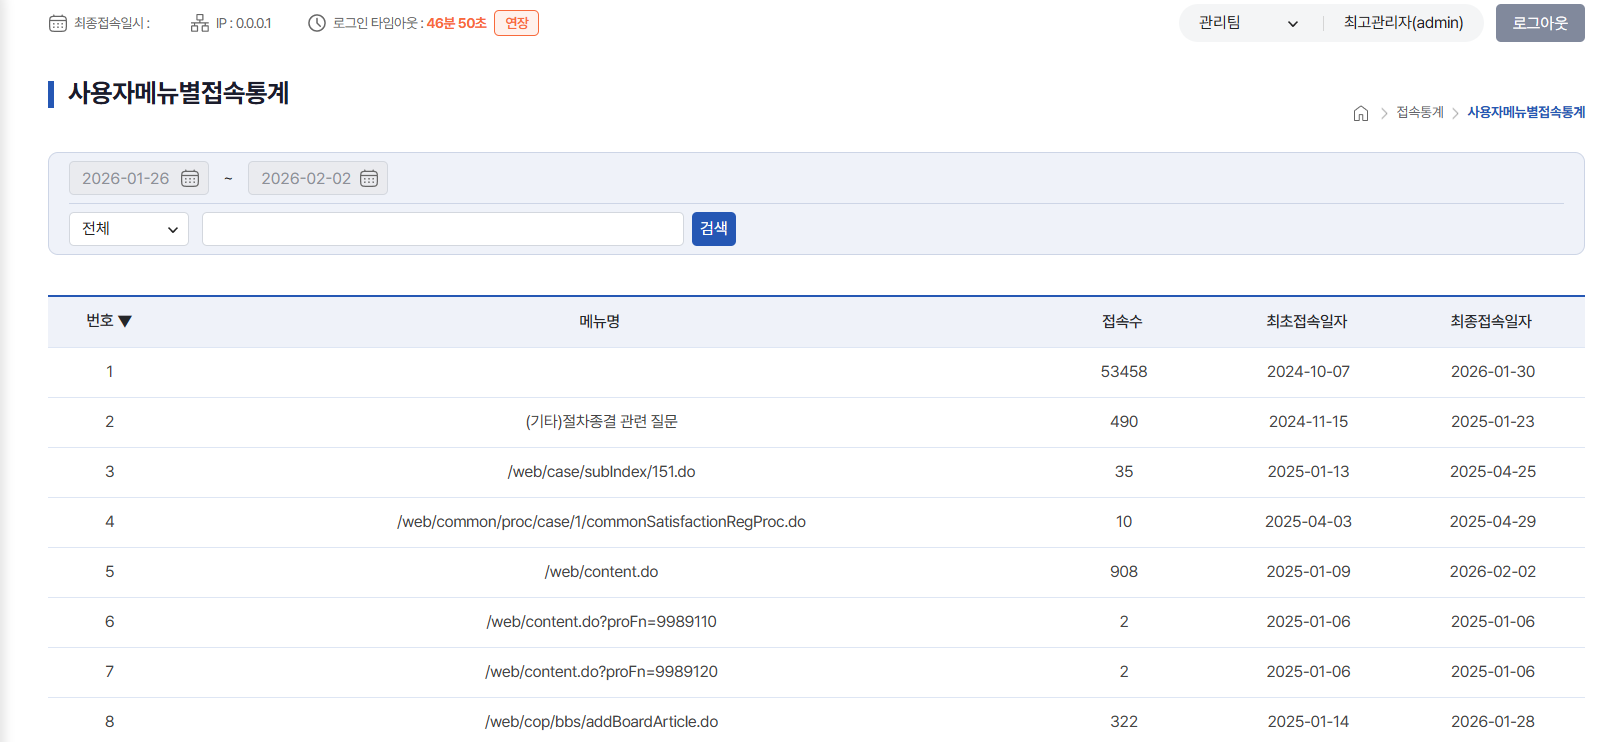This screenshot has width=1598, height=742.
Task: Click the 로그아웃 button
Action: click(1539, 23)
